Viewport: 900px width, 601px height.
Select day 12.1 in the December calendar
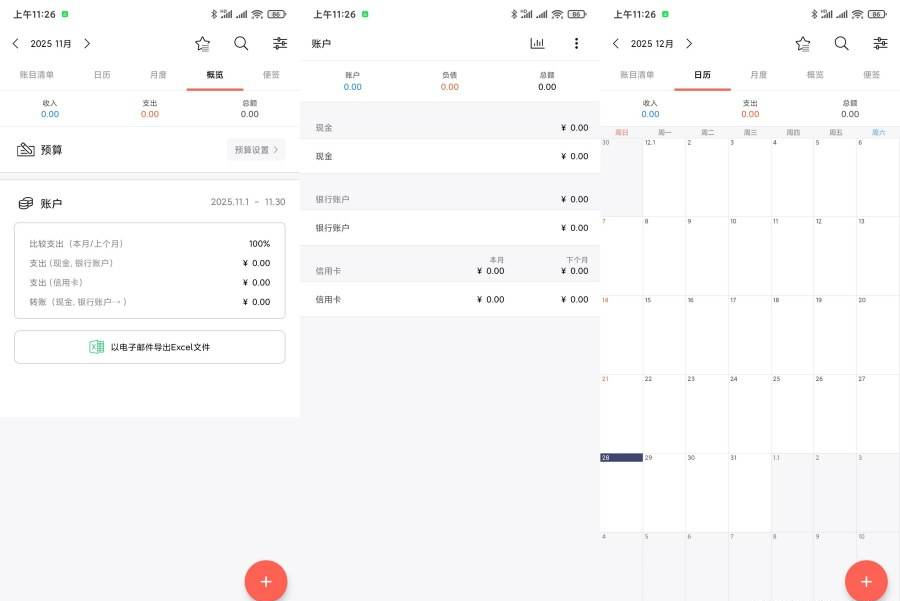coord(664,177)
